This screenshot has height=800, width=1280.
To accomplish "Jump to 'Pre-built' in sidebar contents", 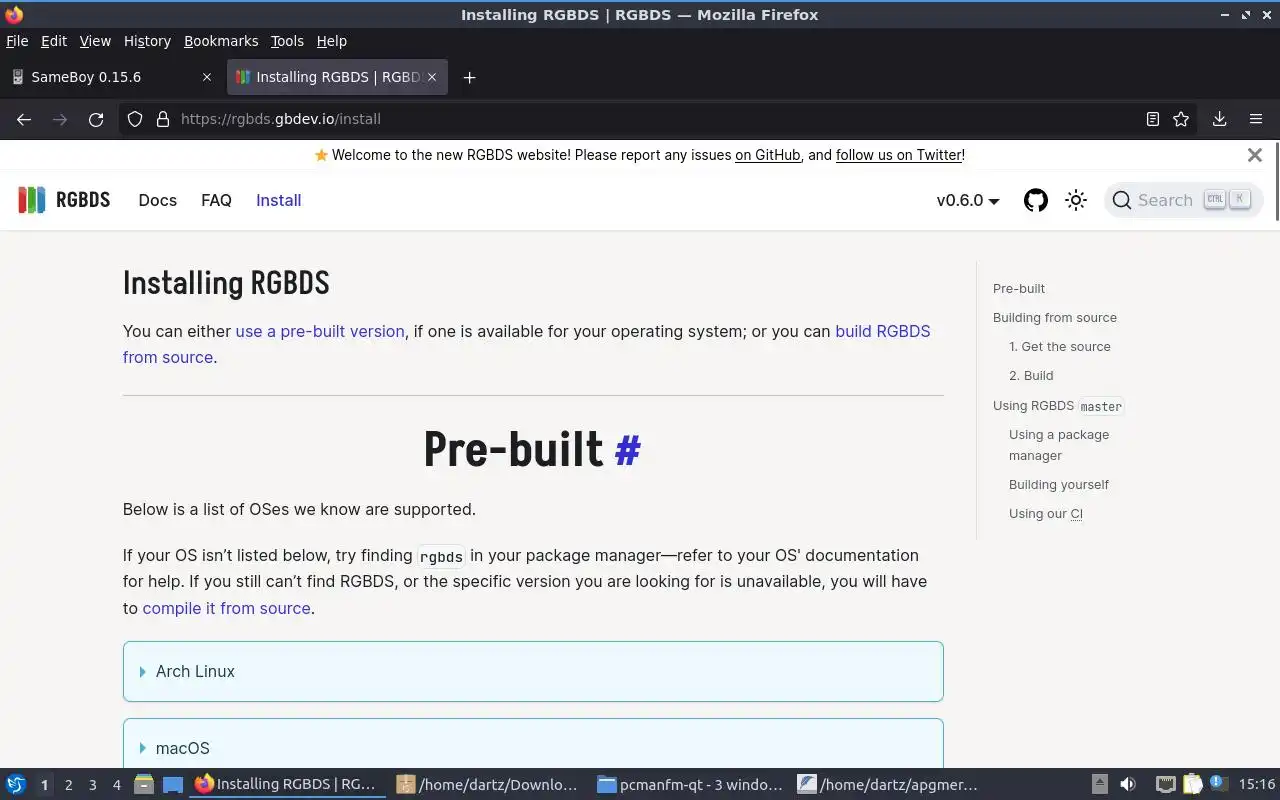I will click(x=1019, y=288).
